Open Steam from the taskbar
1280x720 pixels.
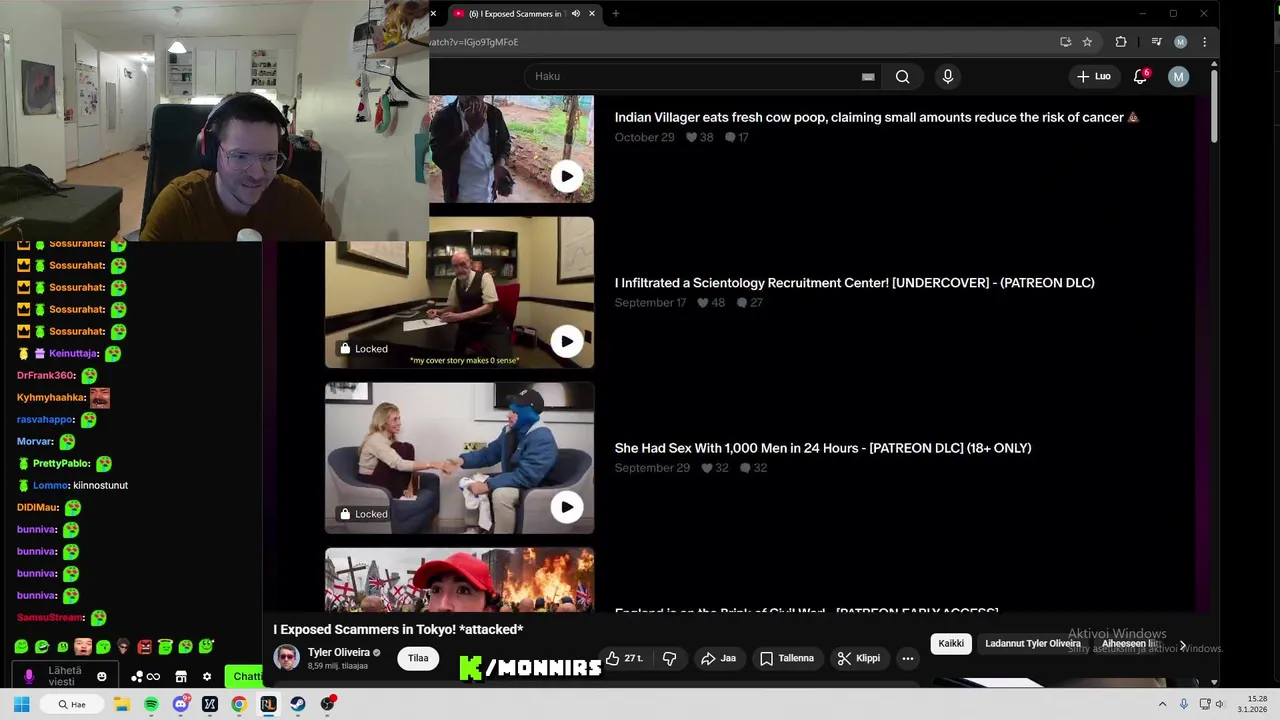click(x=297, y=704)
